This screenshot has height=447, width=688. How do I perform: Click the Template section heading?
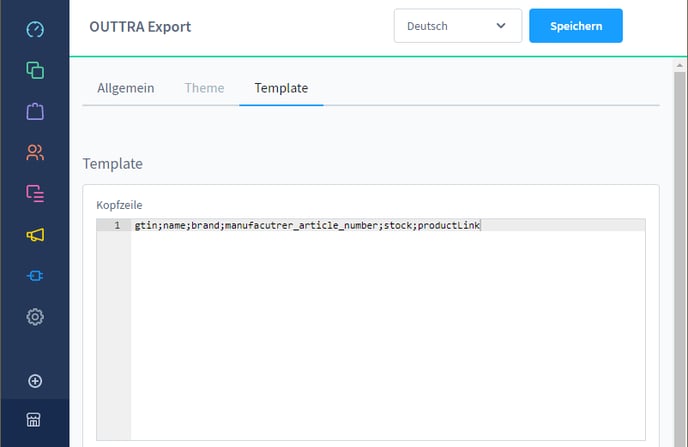[113, 164]
